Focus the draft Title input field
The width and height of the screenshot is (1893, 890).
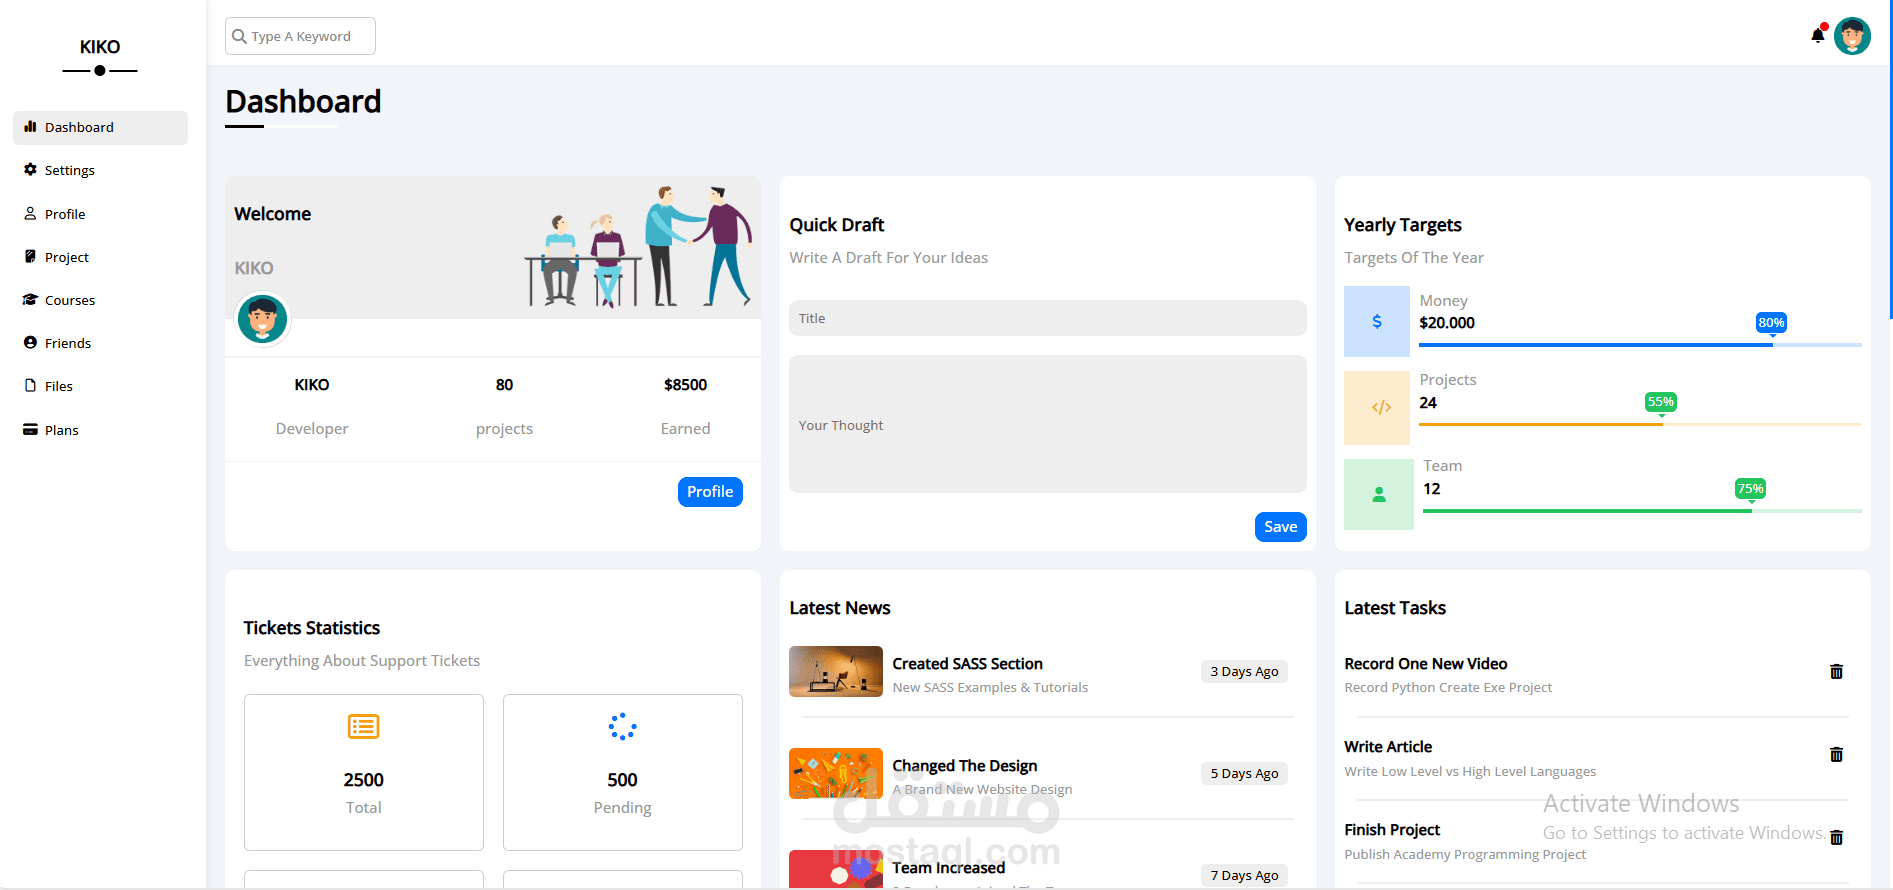[1047, 318]
